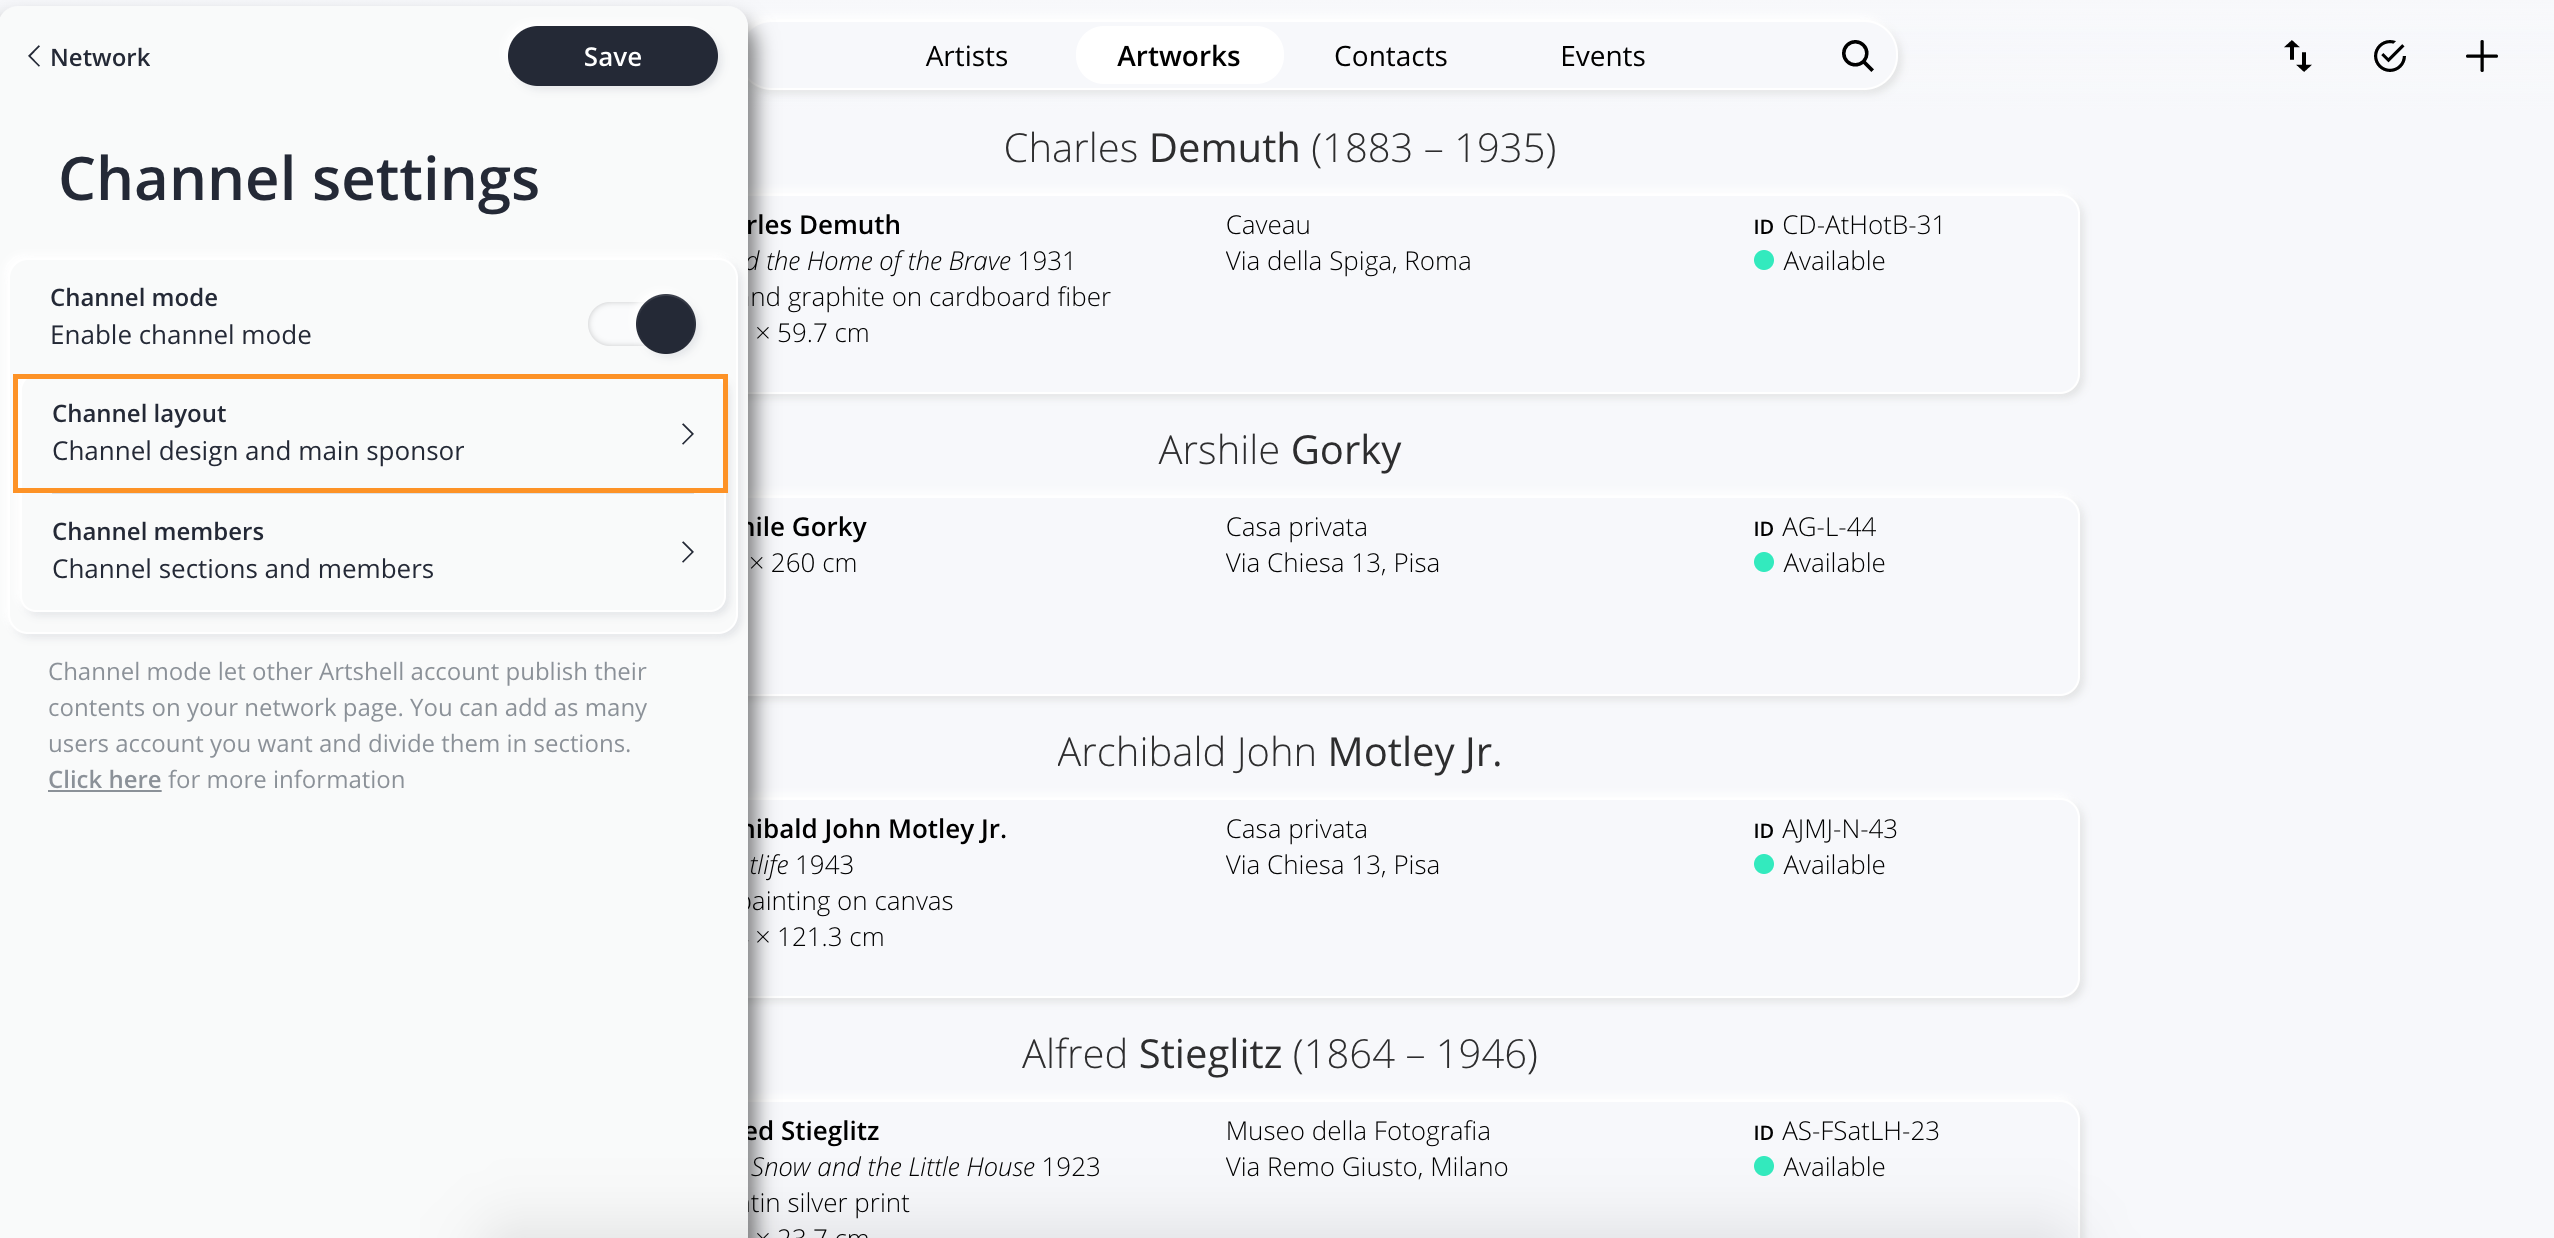Click the back chevron beside Network
Screen dimensions: 2554x1238
click(33, 56)
